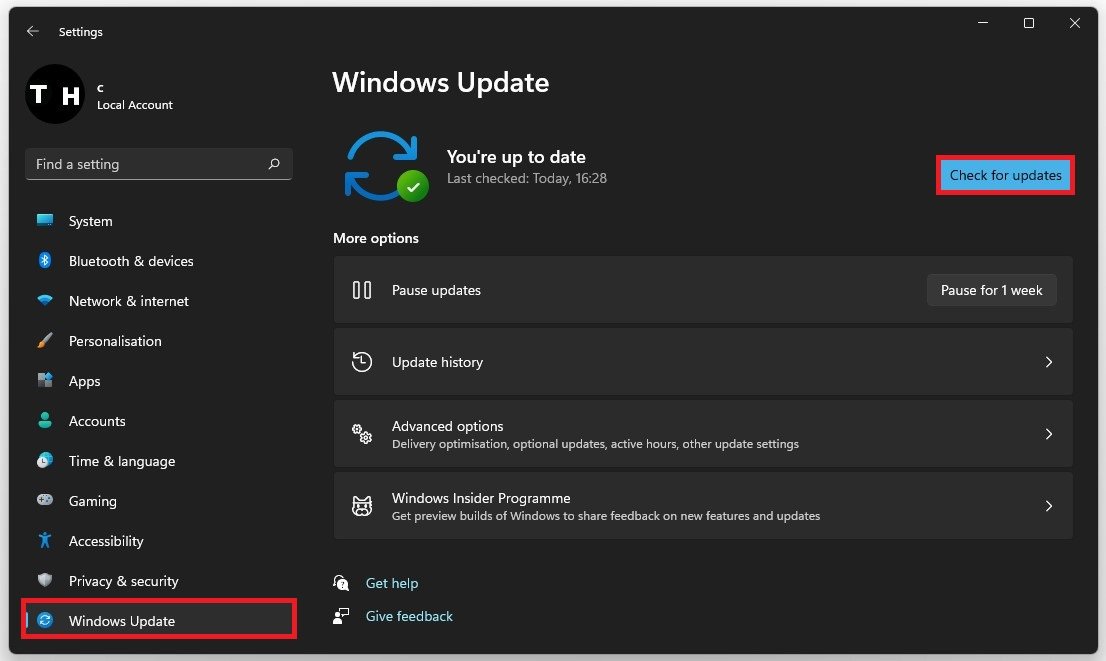
Task: Click the Accounts person icon
Action: tap(45, 420)
